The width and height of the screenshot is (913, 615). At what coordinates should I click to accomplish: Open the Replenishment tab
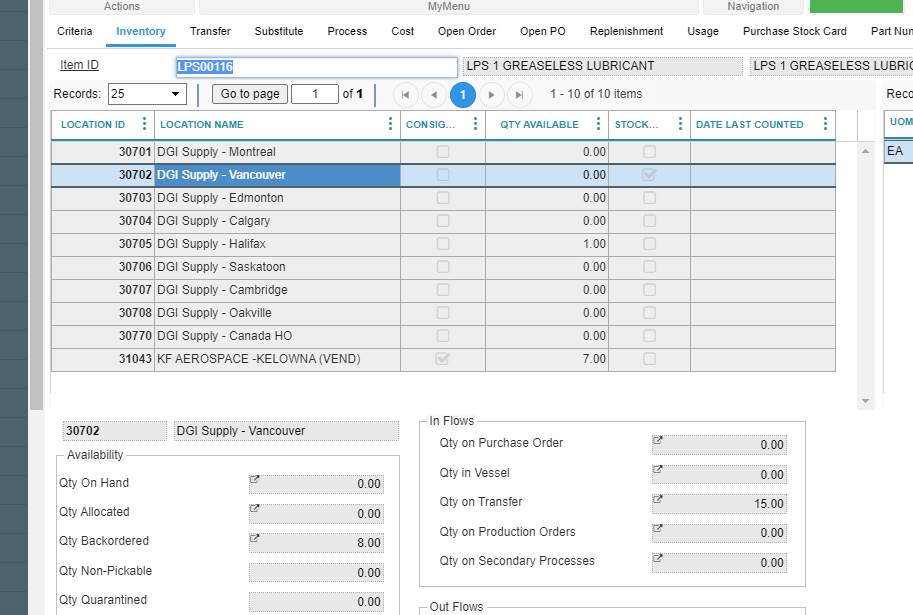pos(626,31)
